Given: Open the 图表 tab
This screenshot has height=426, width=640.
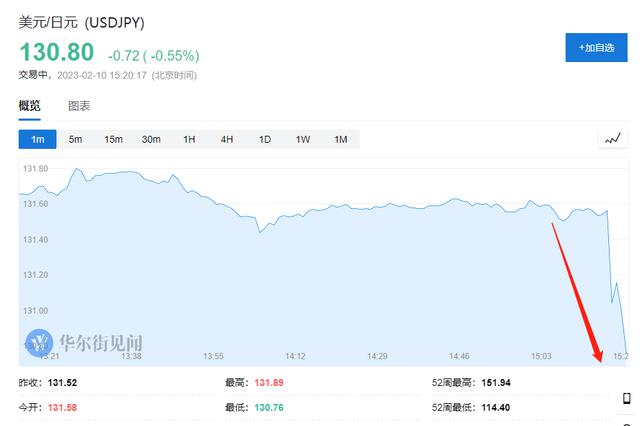Looking at the screenshot, I should [x=79, y=106].
